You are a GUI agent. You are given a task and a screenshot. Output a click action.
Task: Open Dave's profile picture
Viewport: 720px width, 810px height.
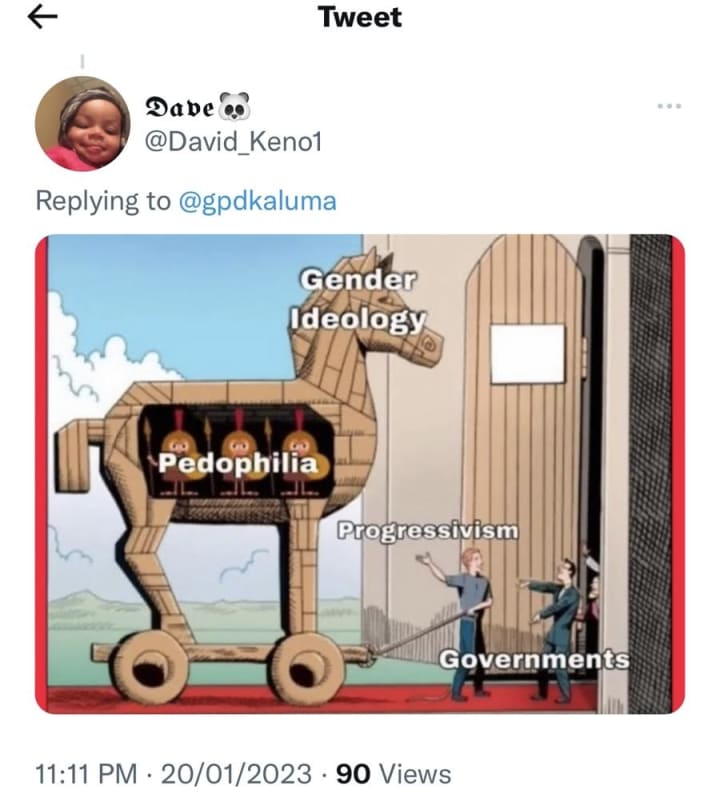coord(83,123)
